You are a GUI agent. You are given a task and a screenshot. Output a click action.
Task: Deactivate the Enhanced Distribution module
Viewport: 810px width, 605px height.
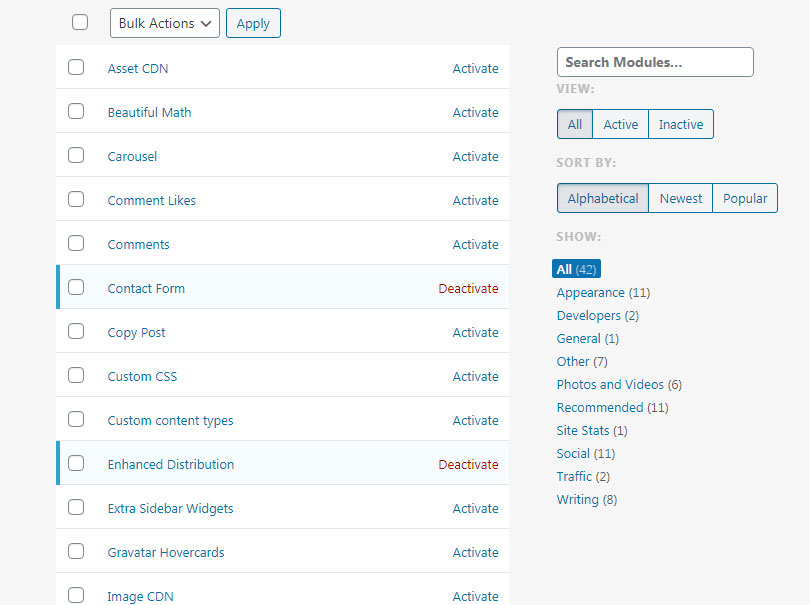click(x=469, y=464)
